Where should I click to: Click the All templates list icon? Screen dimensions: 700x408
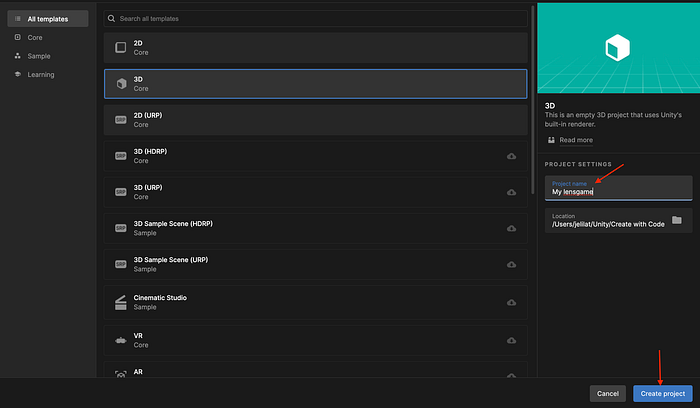[17, 19]
